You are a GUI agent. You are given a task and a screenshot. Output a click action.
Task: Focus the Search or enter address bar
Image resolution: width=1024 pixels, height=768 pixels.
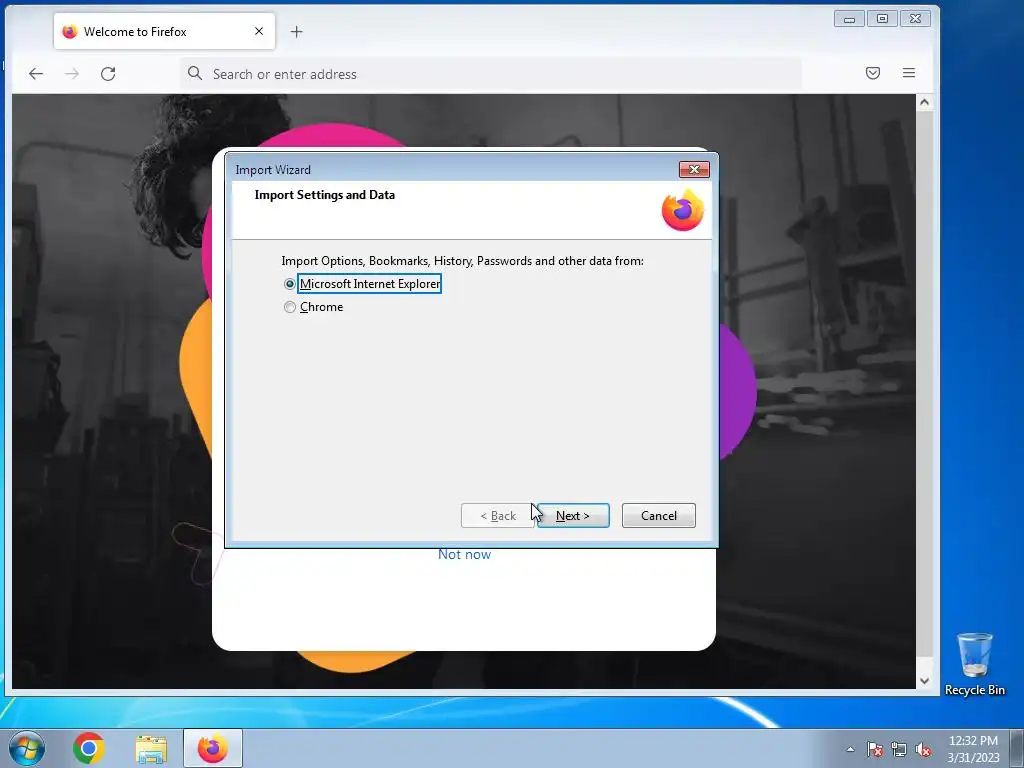[x=491, y=74]
